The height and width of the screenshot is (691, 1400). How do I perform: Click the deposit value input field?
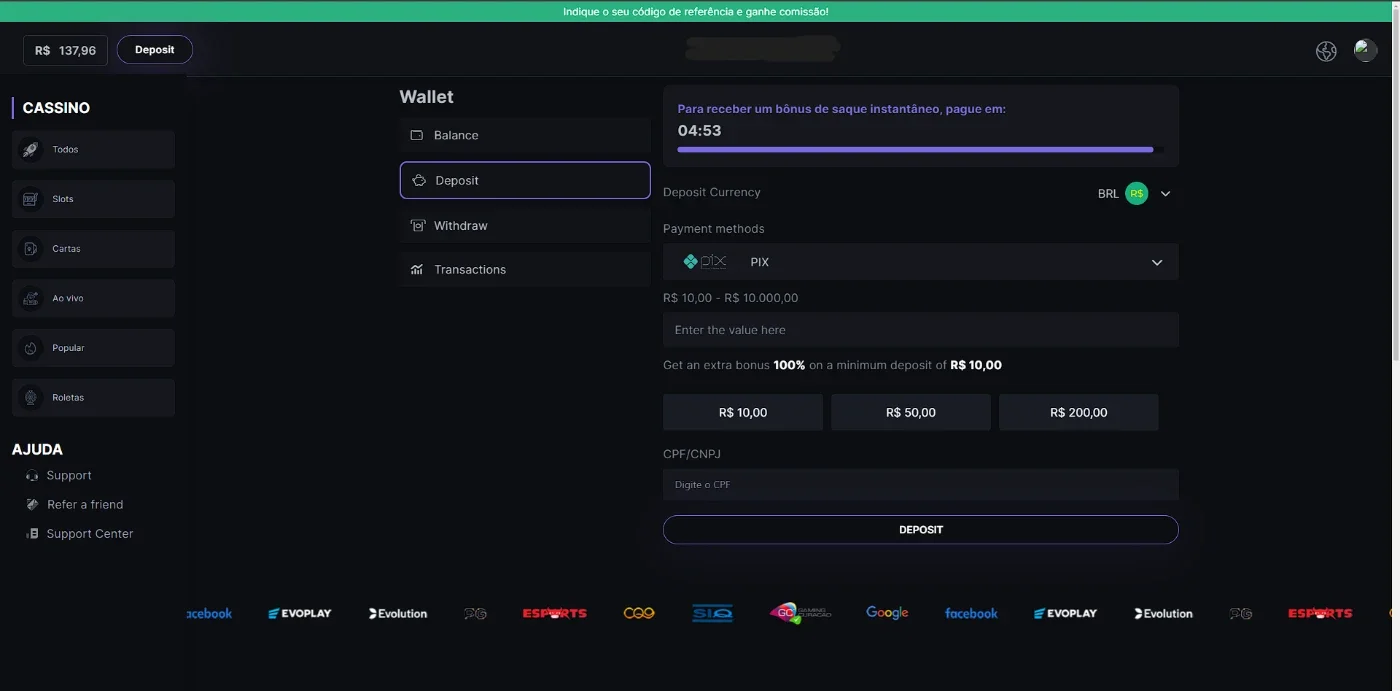point(920,330)
